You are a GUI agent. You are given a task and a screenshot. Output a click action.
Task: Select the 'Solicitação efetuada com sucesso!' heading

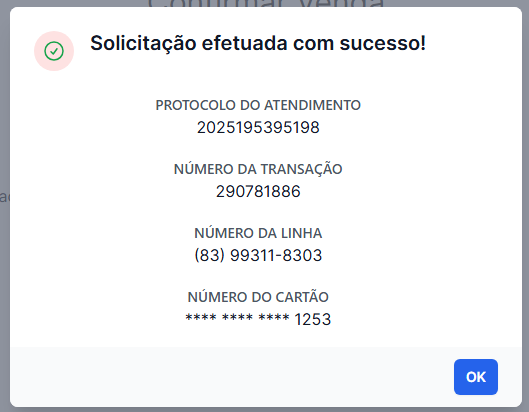pos(258,43)
